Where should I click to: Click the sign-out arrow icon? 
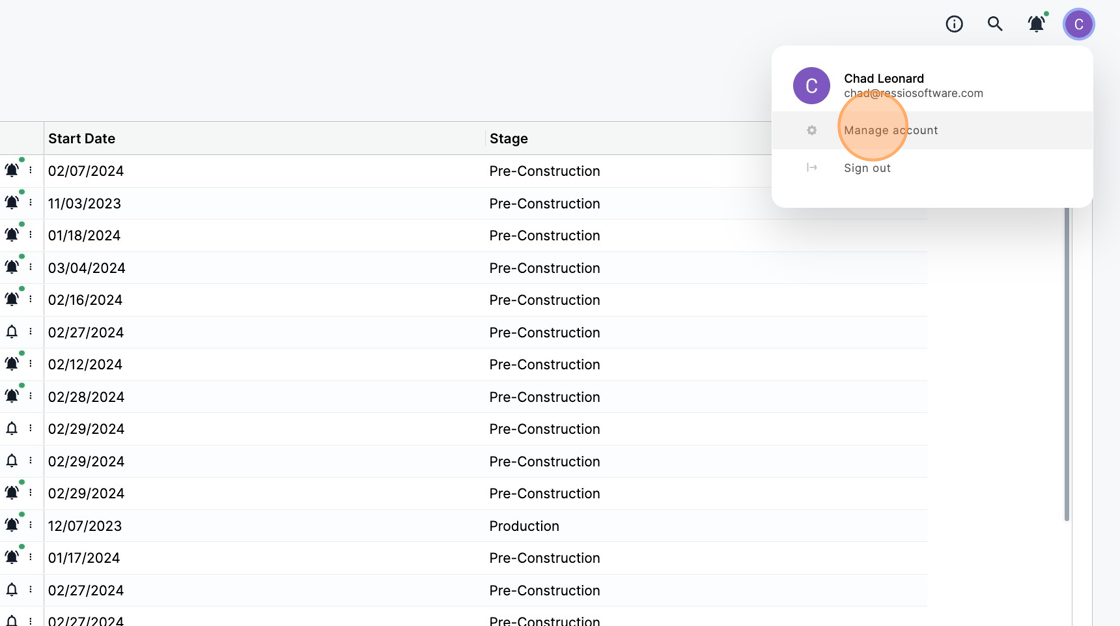click(x=811, y=167)
